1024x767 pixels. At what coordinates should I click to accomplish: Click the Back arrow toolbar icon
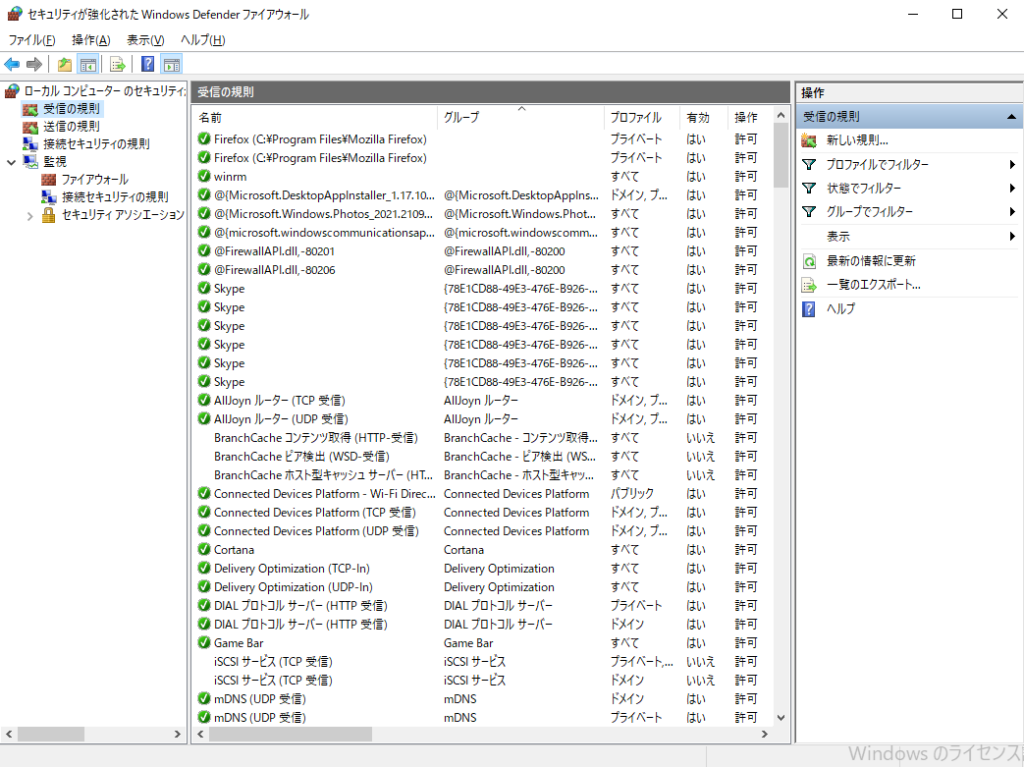tap(12, 64)
